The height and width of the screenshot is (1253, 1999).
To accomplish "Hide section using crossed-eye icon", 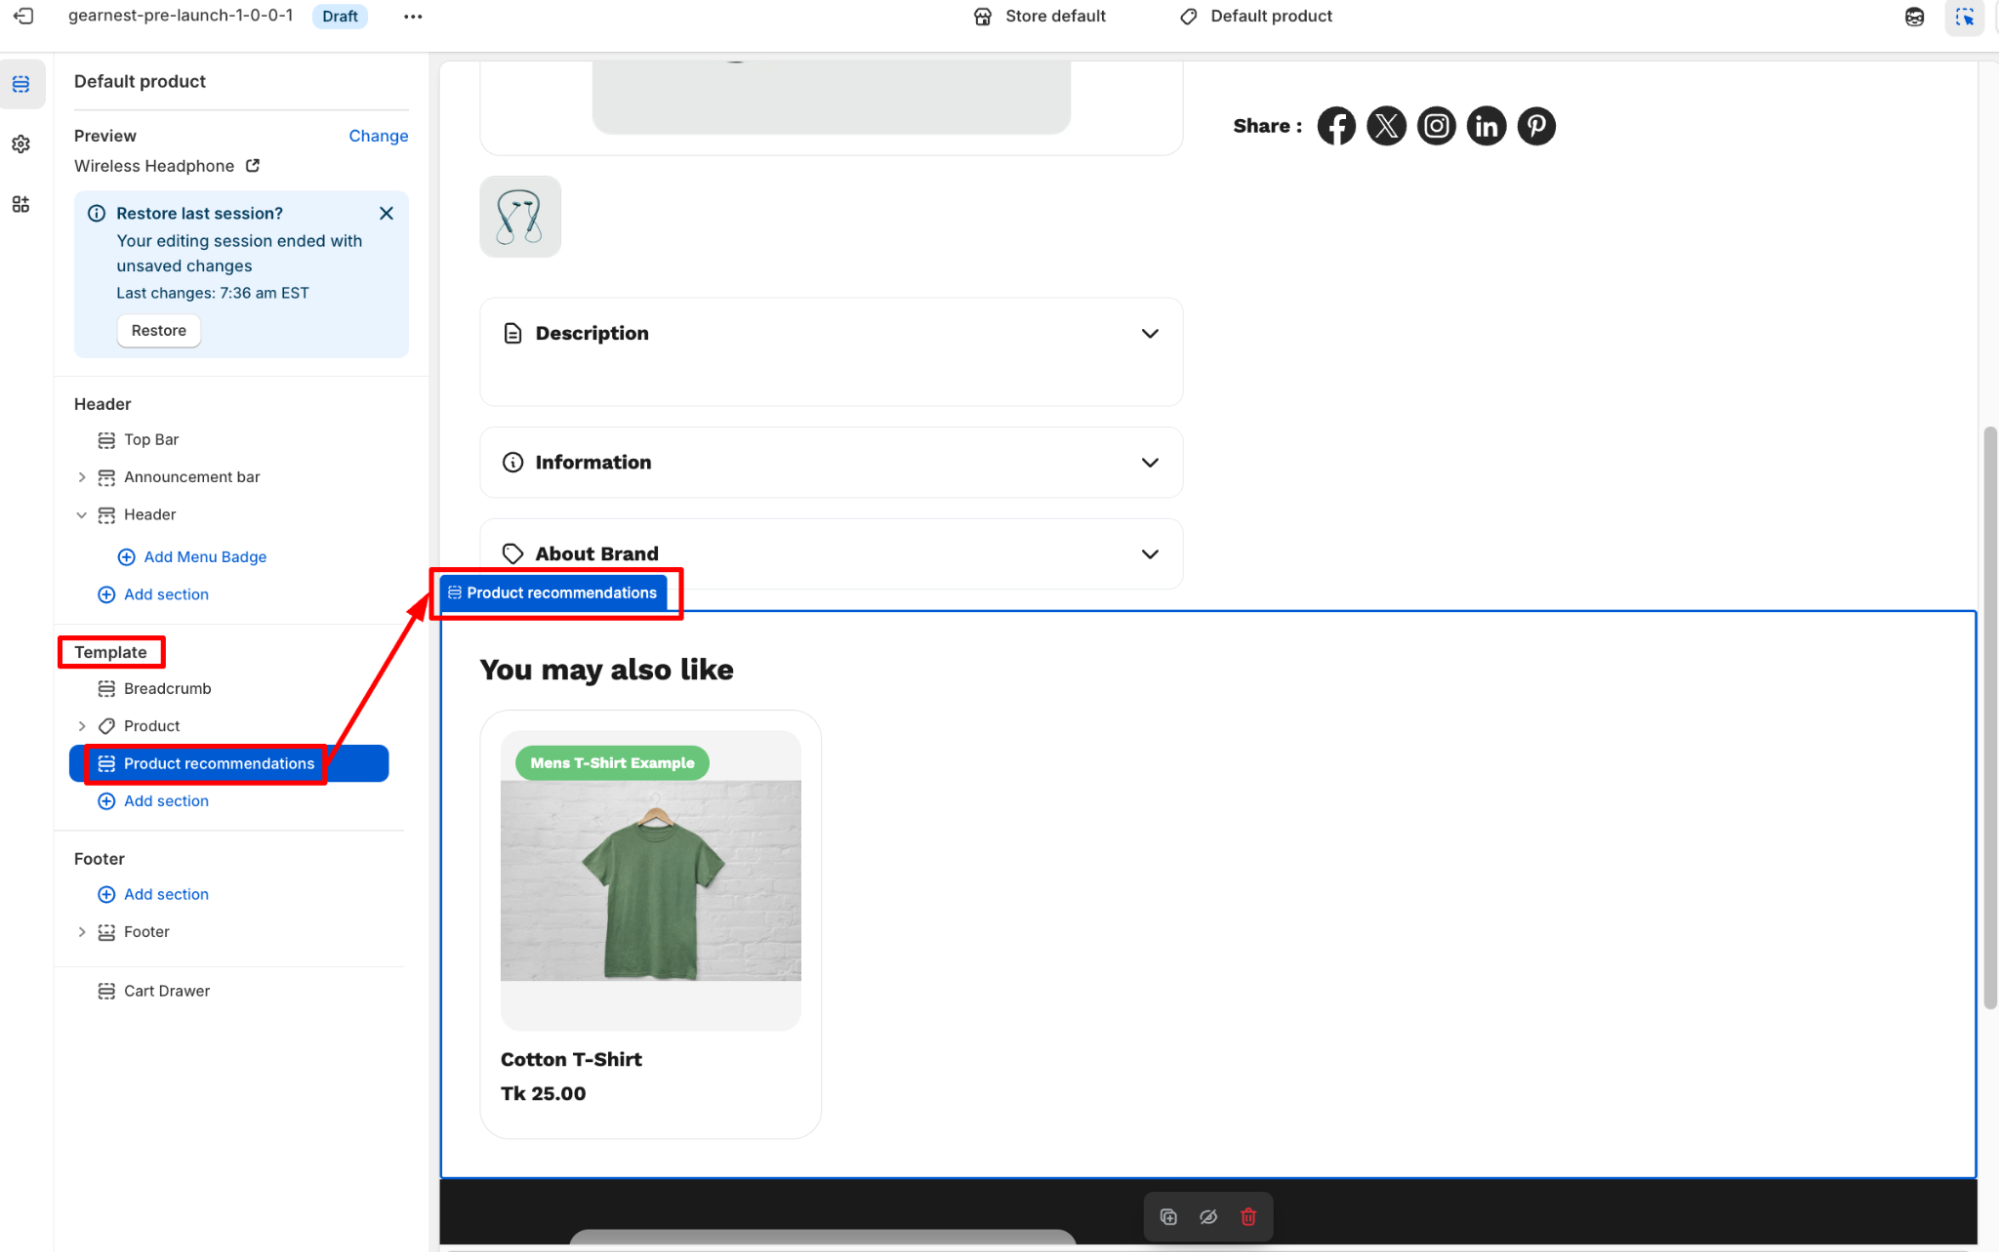I will click(x=1208, y=1216).
